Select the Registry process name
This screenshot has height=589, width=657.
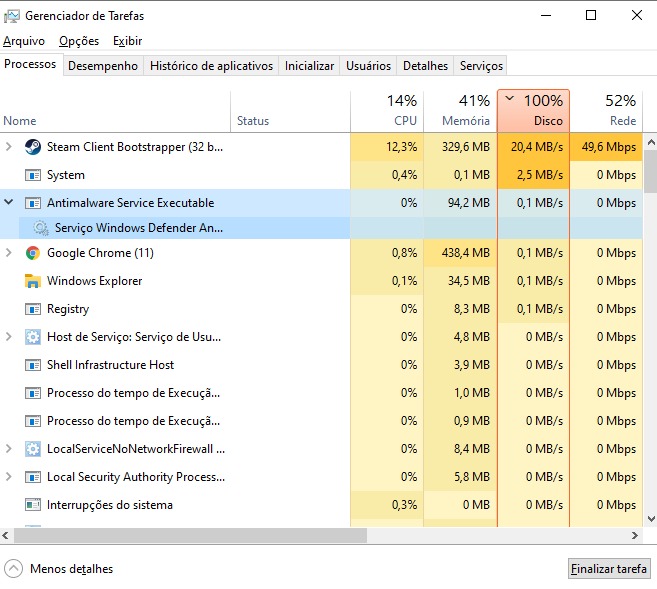coord(68,309)
